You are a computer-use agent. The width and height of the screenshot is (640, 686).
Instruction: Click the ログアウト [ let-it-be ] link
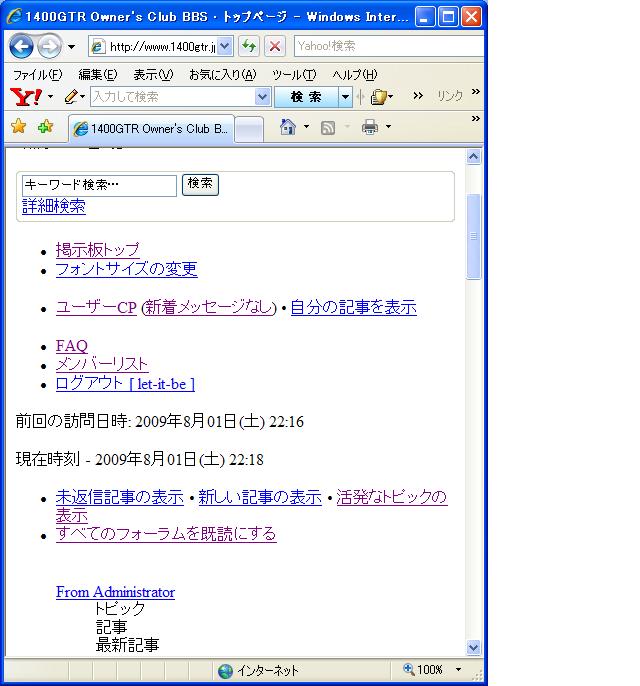(125, 384)
